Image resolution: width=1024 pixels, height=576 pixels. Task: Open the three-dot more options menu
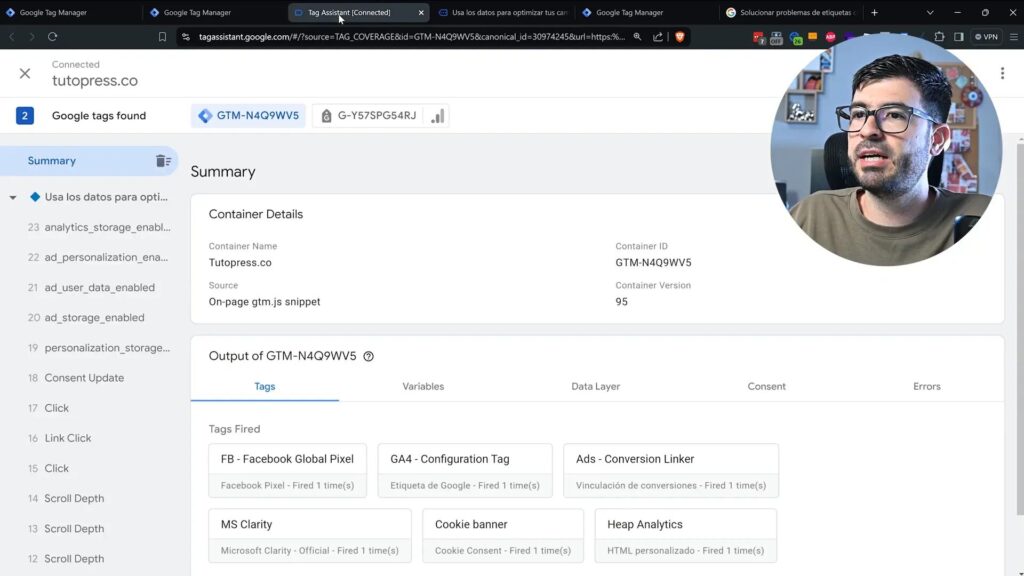pos(1002,73)
